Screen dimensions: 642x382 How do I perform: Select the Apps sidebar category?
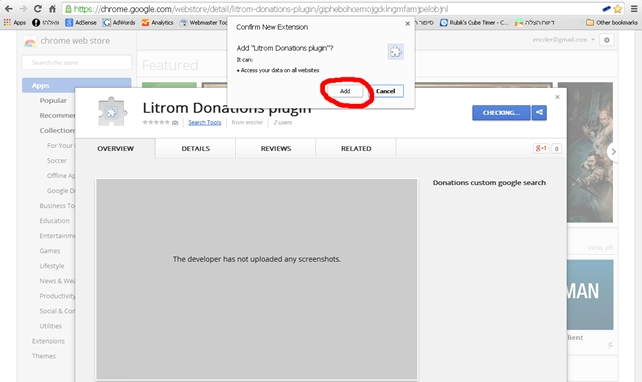pos(77,85)
